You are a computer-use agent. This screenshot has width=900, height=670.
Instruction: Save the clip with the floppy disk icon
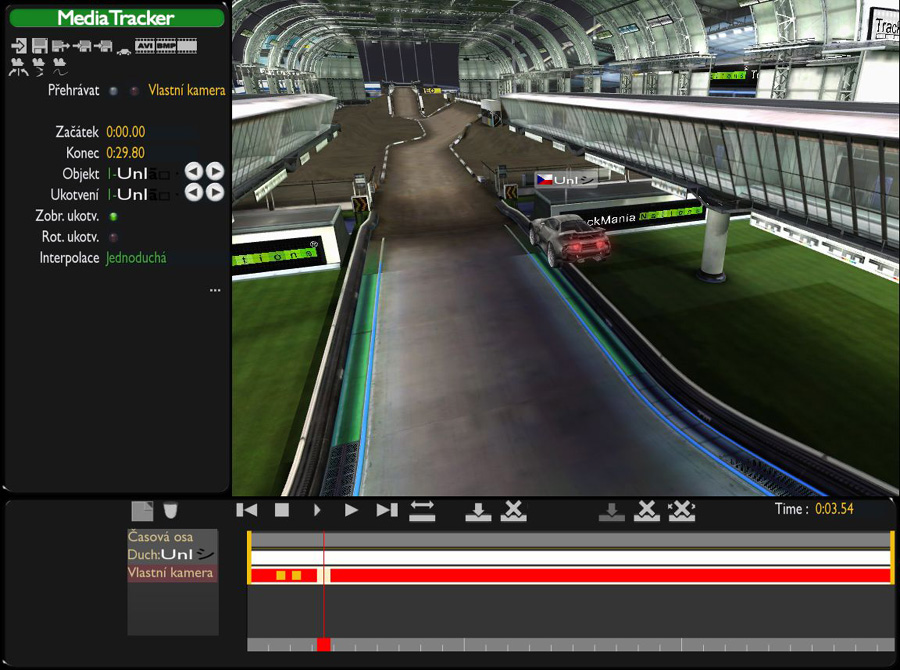(40, 45)
